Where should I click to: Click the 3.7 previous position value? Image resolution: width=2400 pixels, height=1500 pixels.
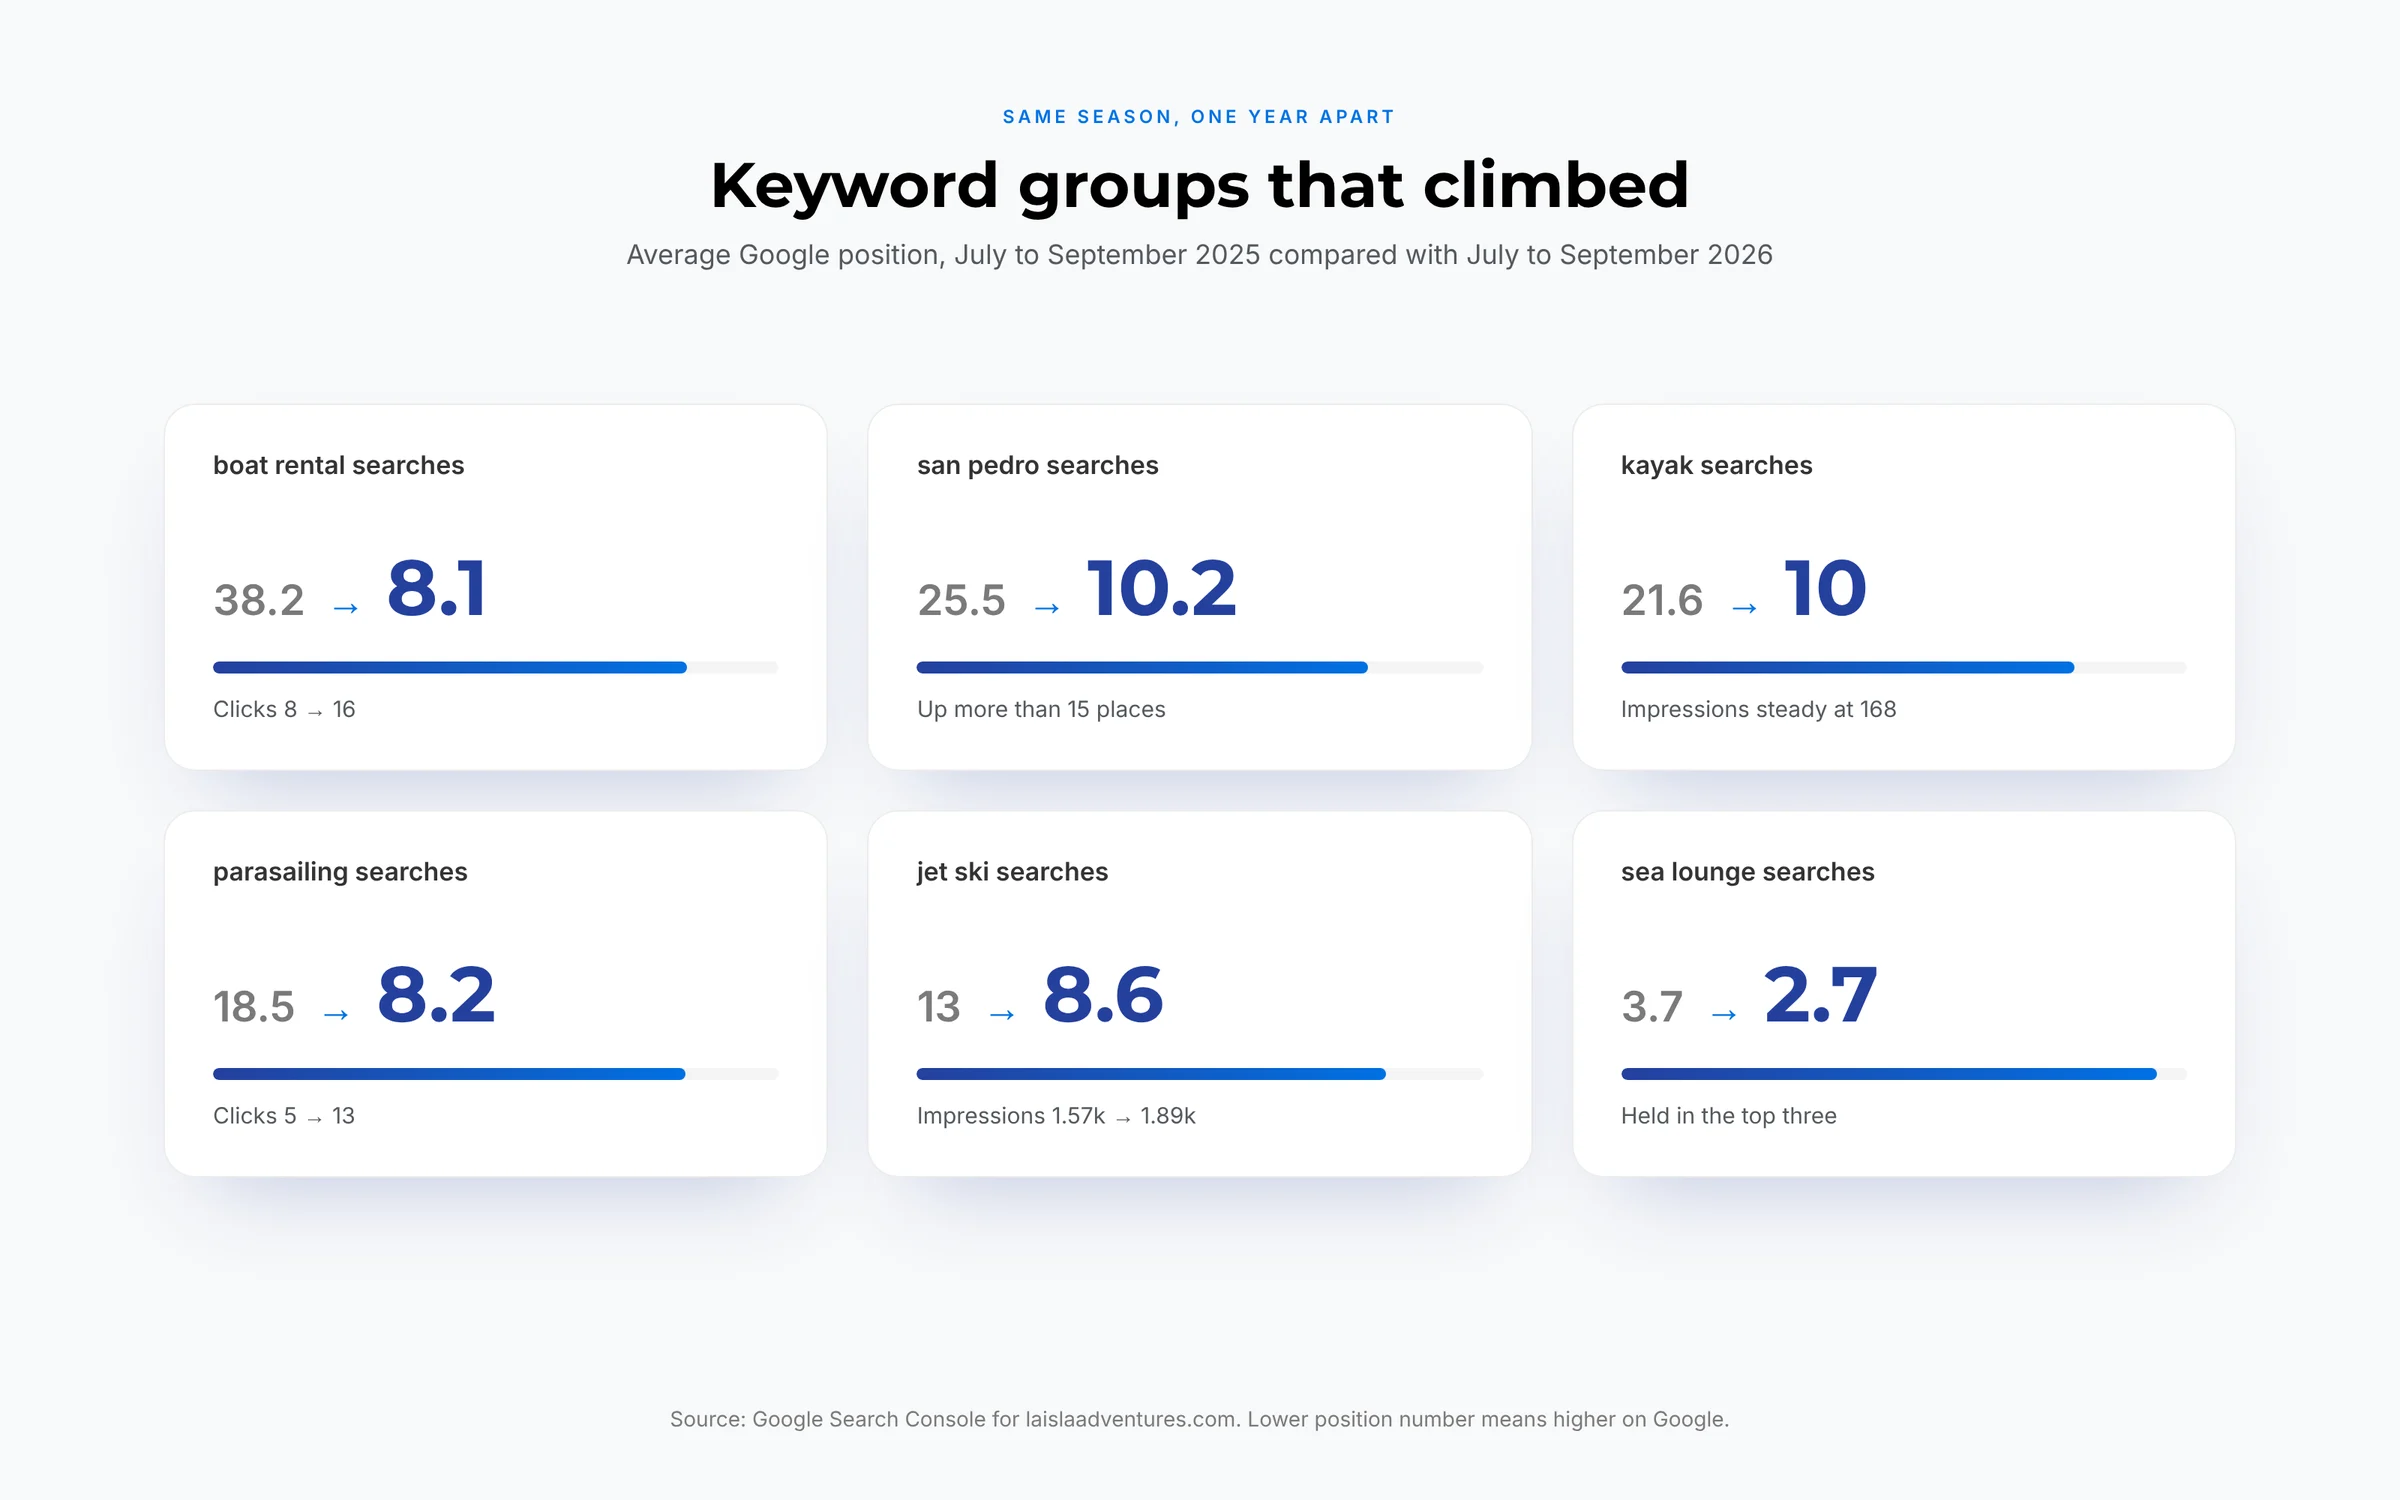1652,1007
